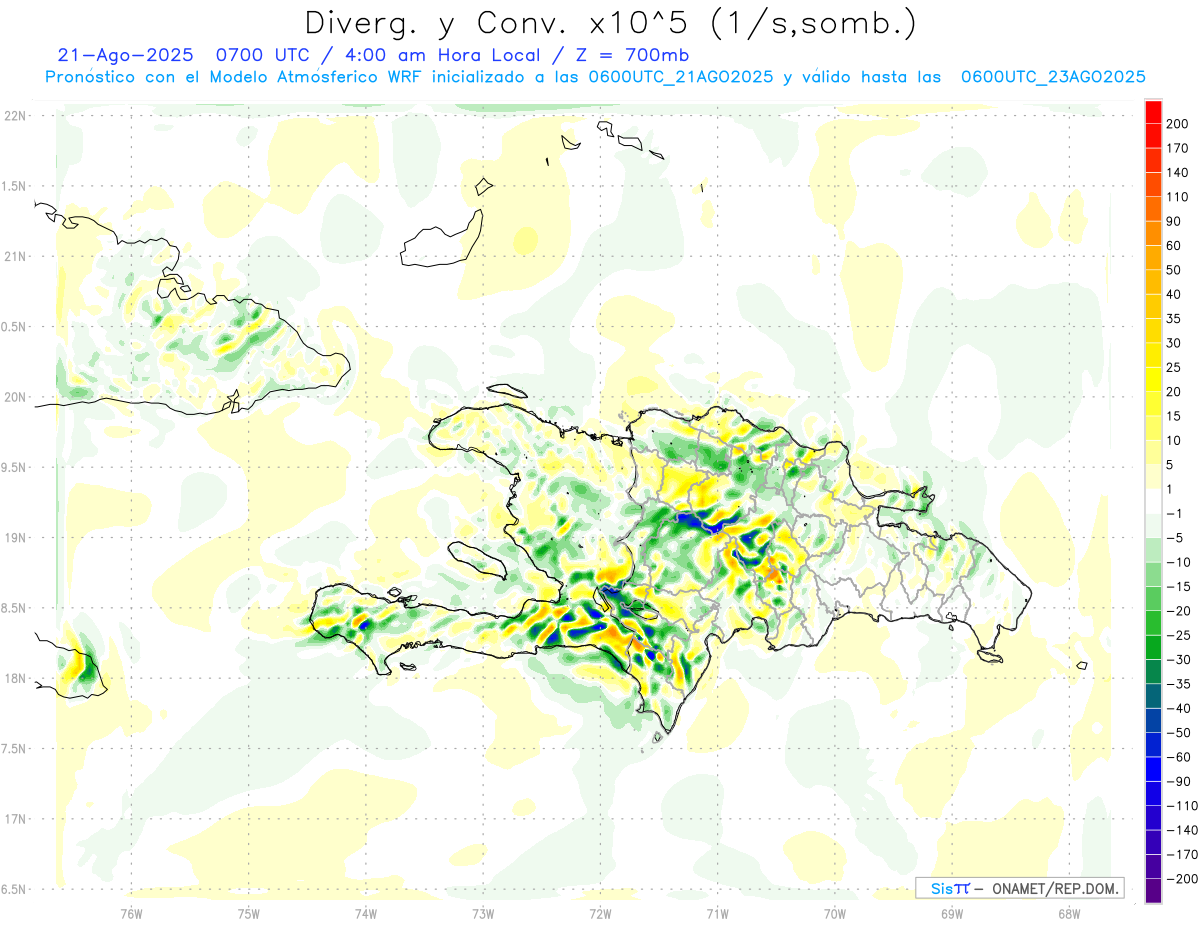Click the colorbar value '200' at the top
Viewport: 1200px width, 927px height.
point(1177,124)
